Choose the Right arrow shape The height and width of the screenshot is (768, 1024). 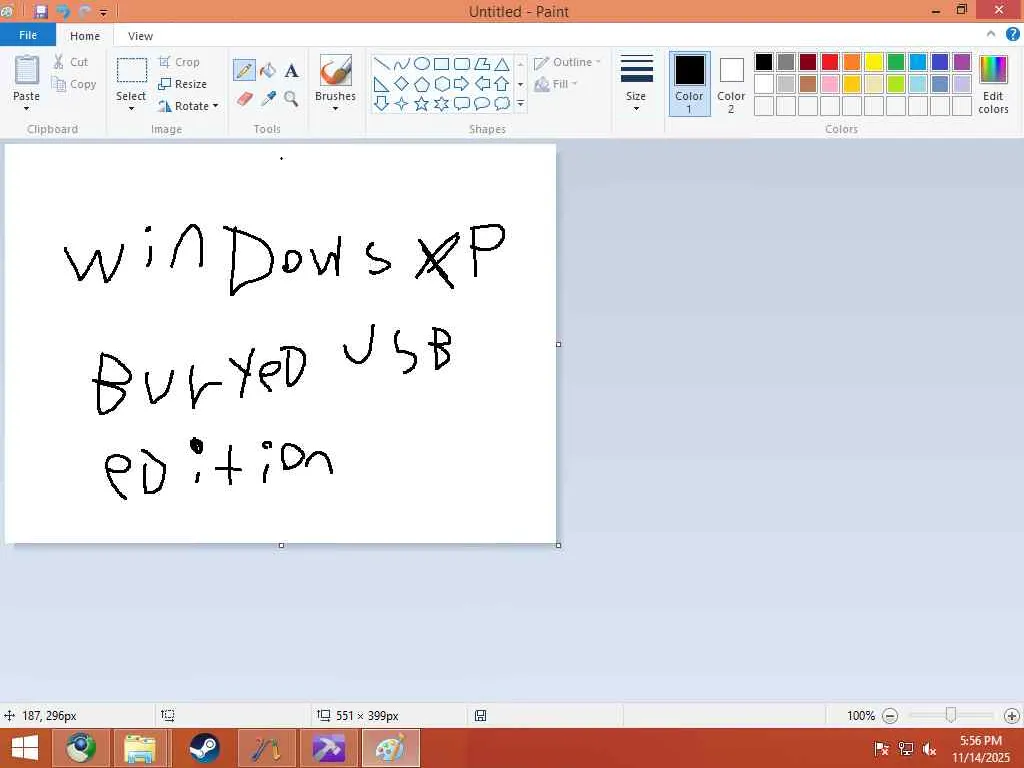click(462, 84)
